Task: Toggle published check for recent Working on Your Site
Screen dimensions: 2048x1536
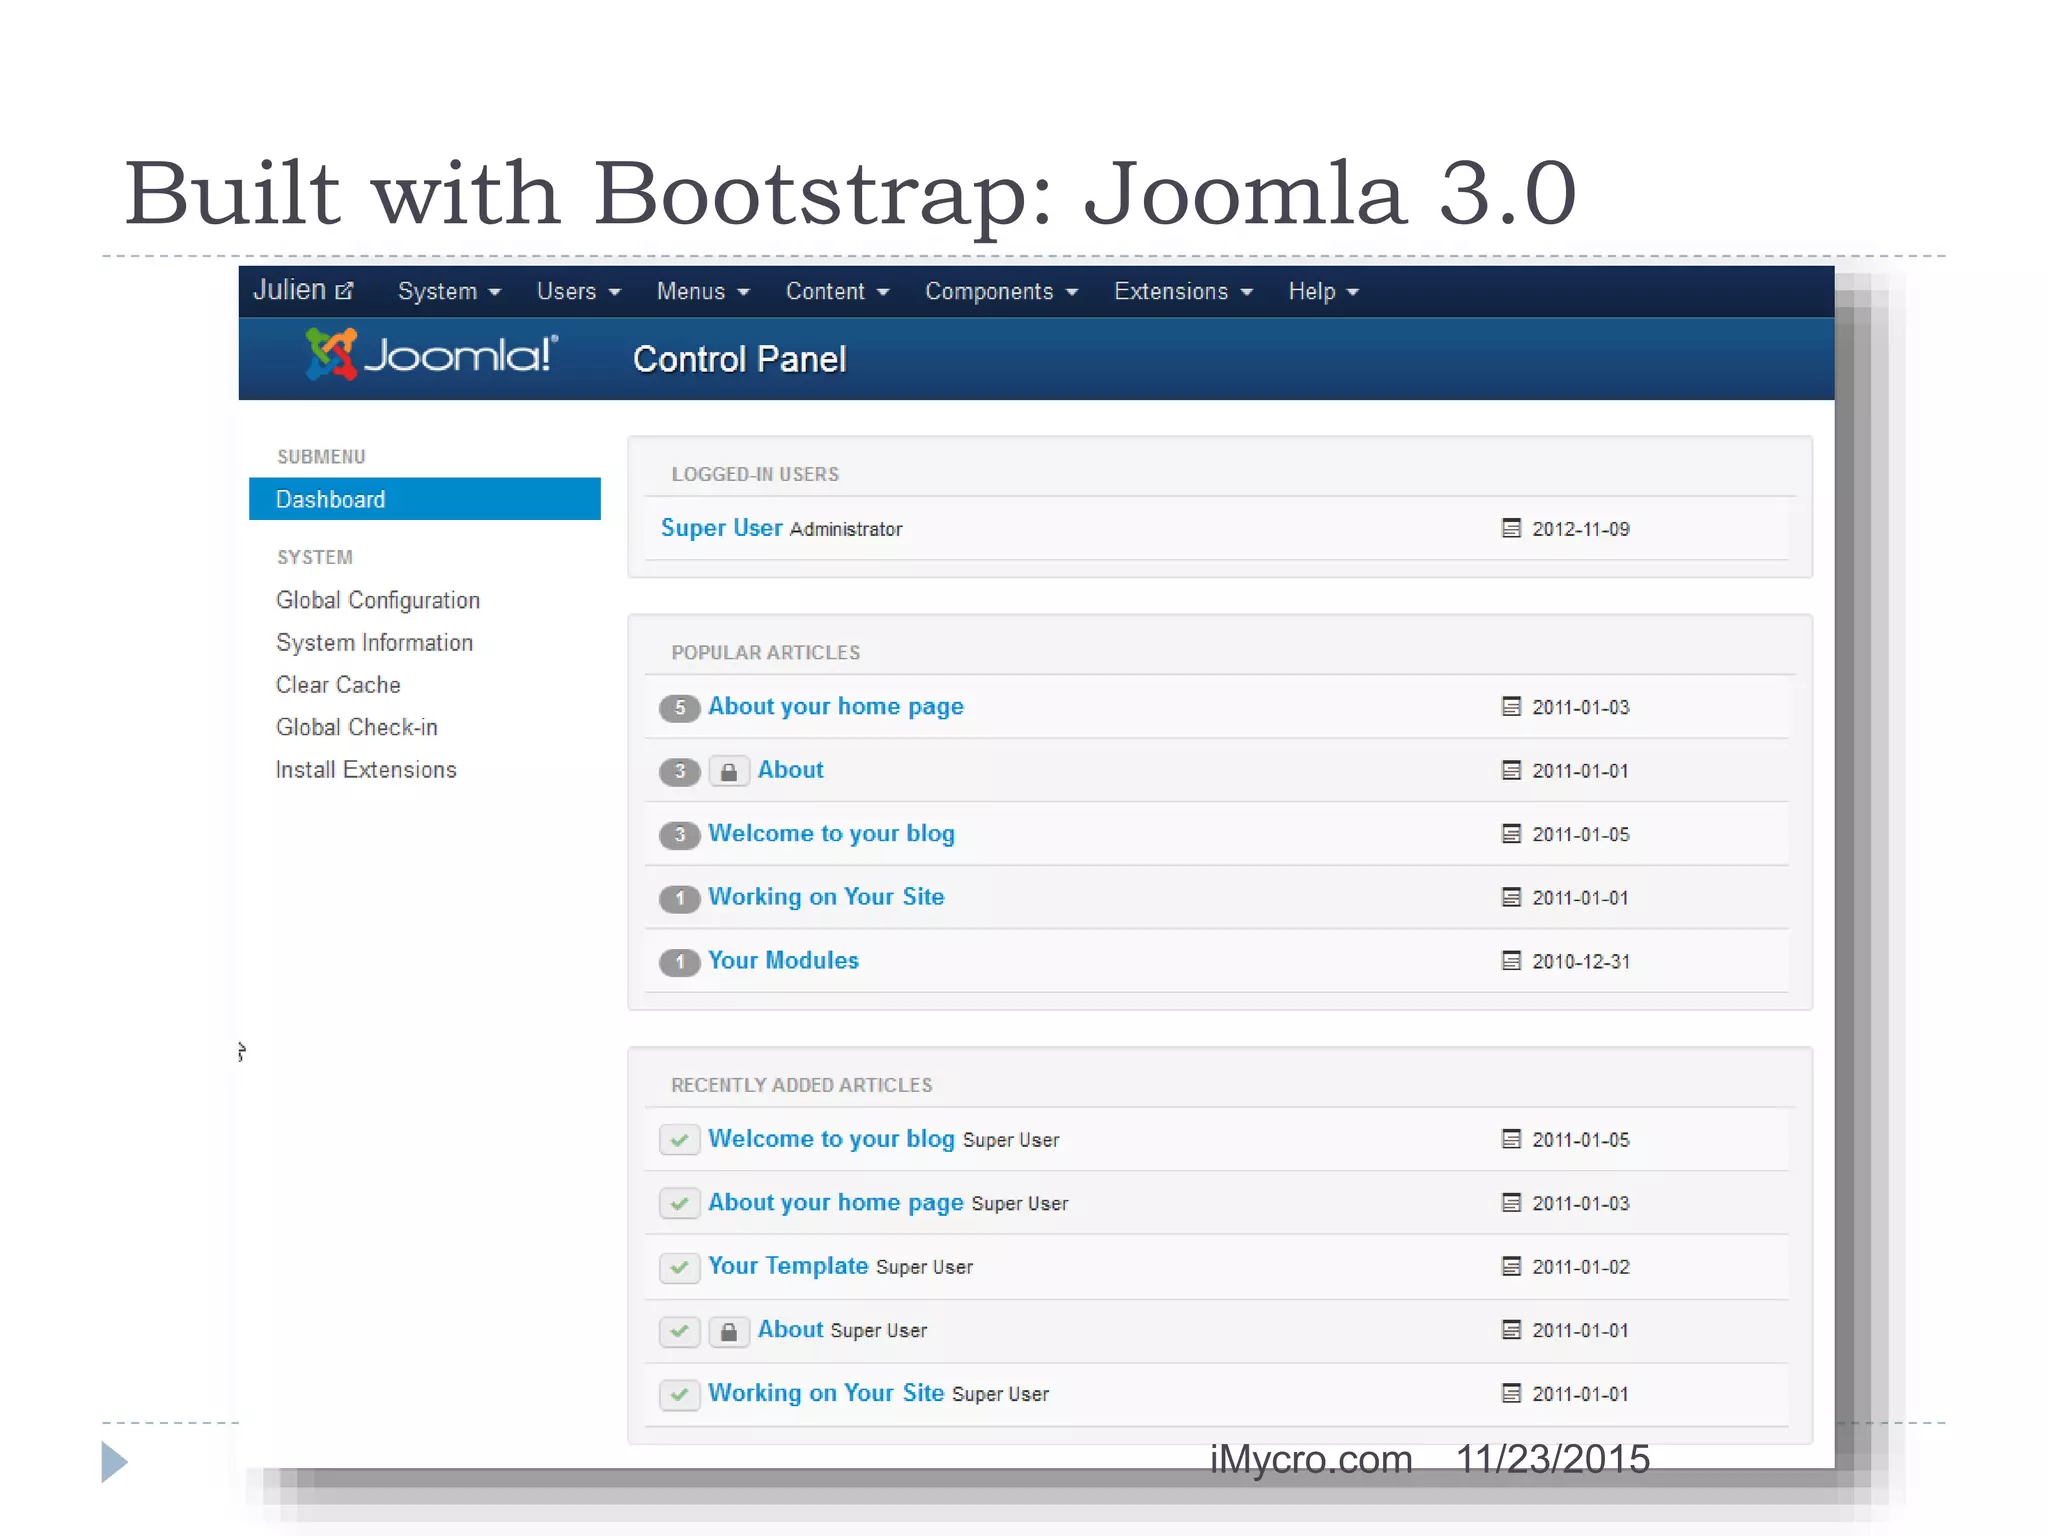Action: tap(679, 1395)
